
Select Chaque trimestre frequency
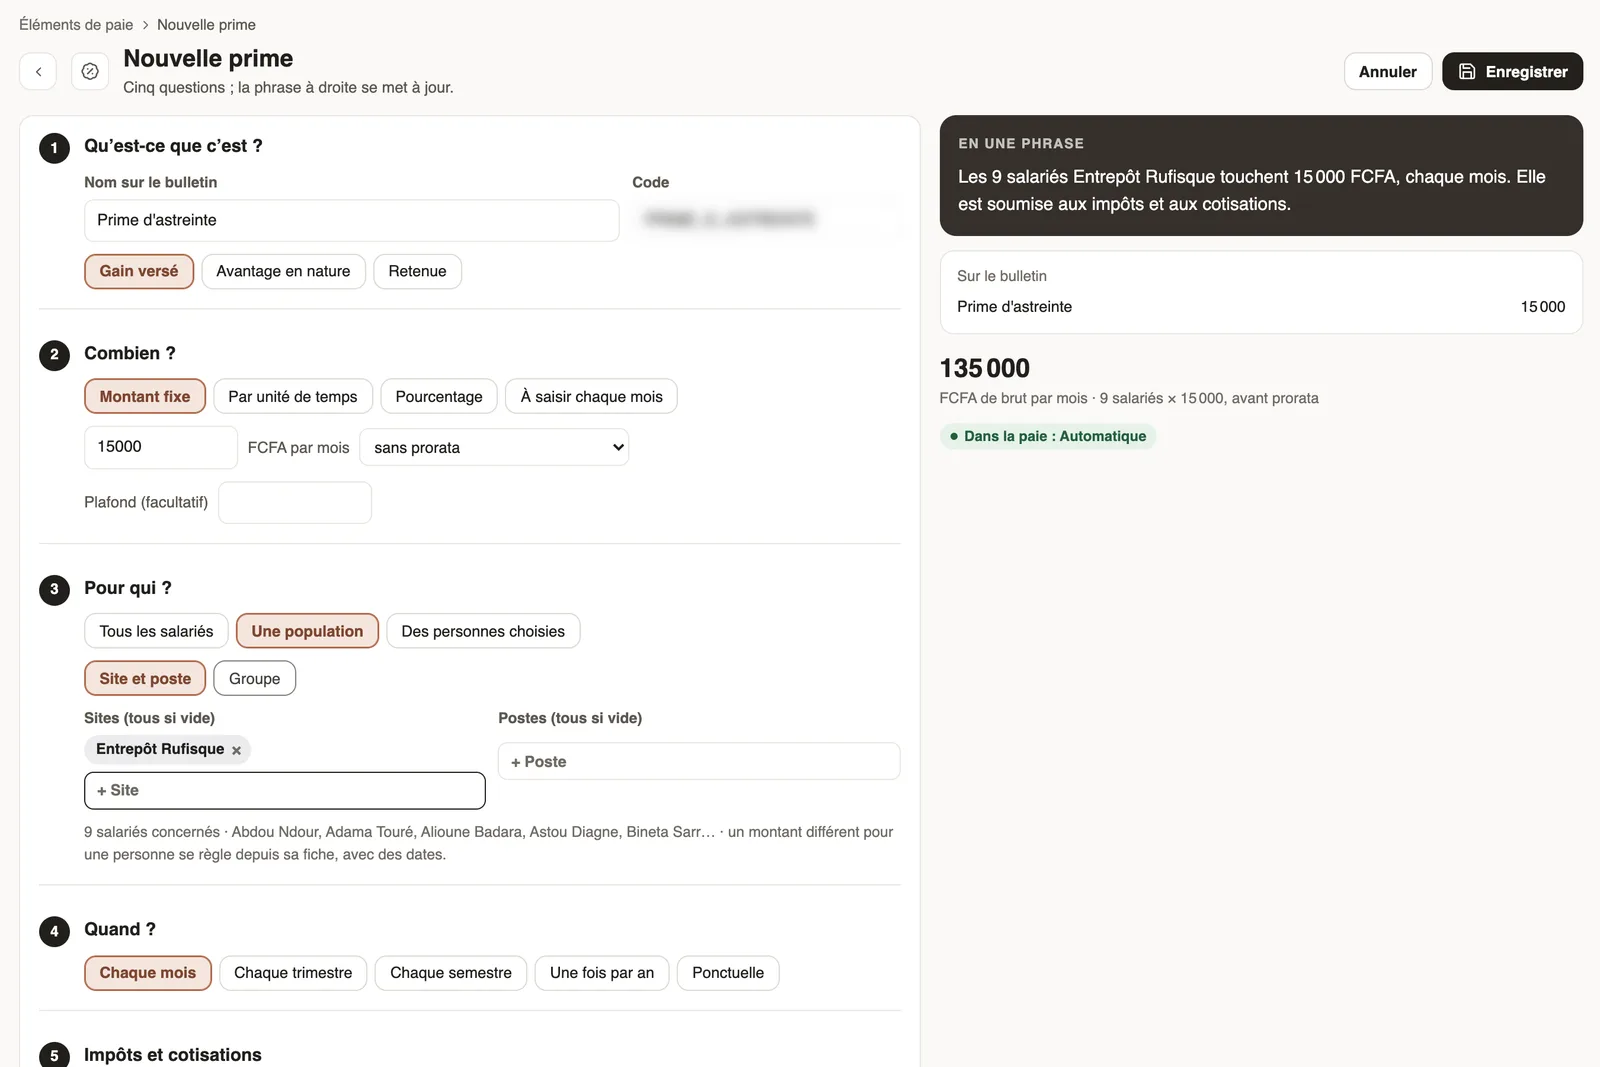293,973
